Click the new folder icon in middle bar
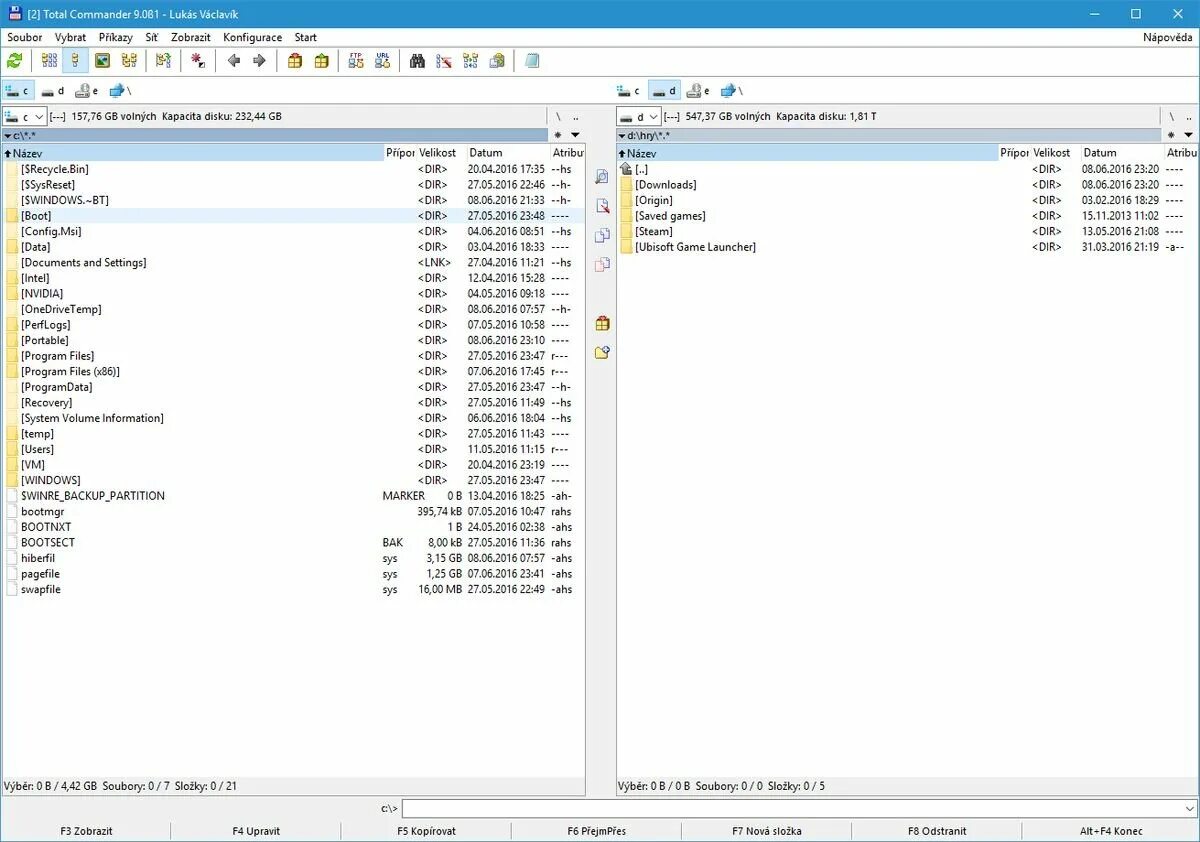Screen dimensions: 1200x842 [601, 353]
